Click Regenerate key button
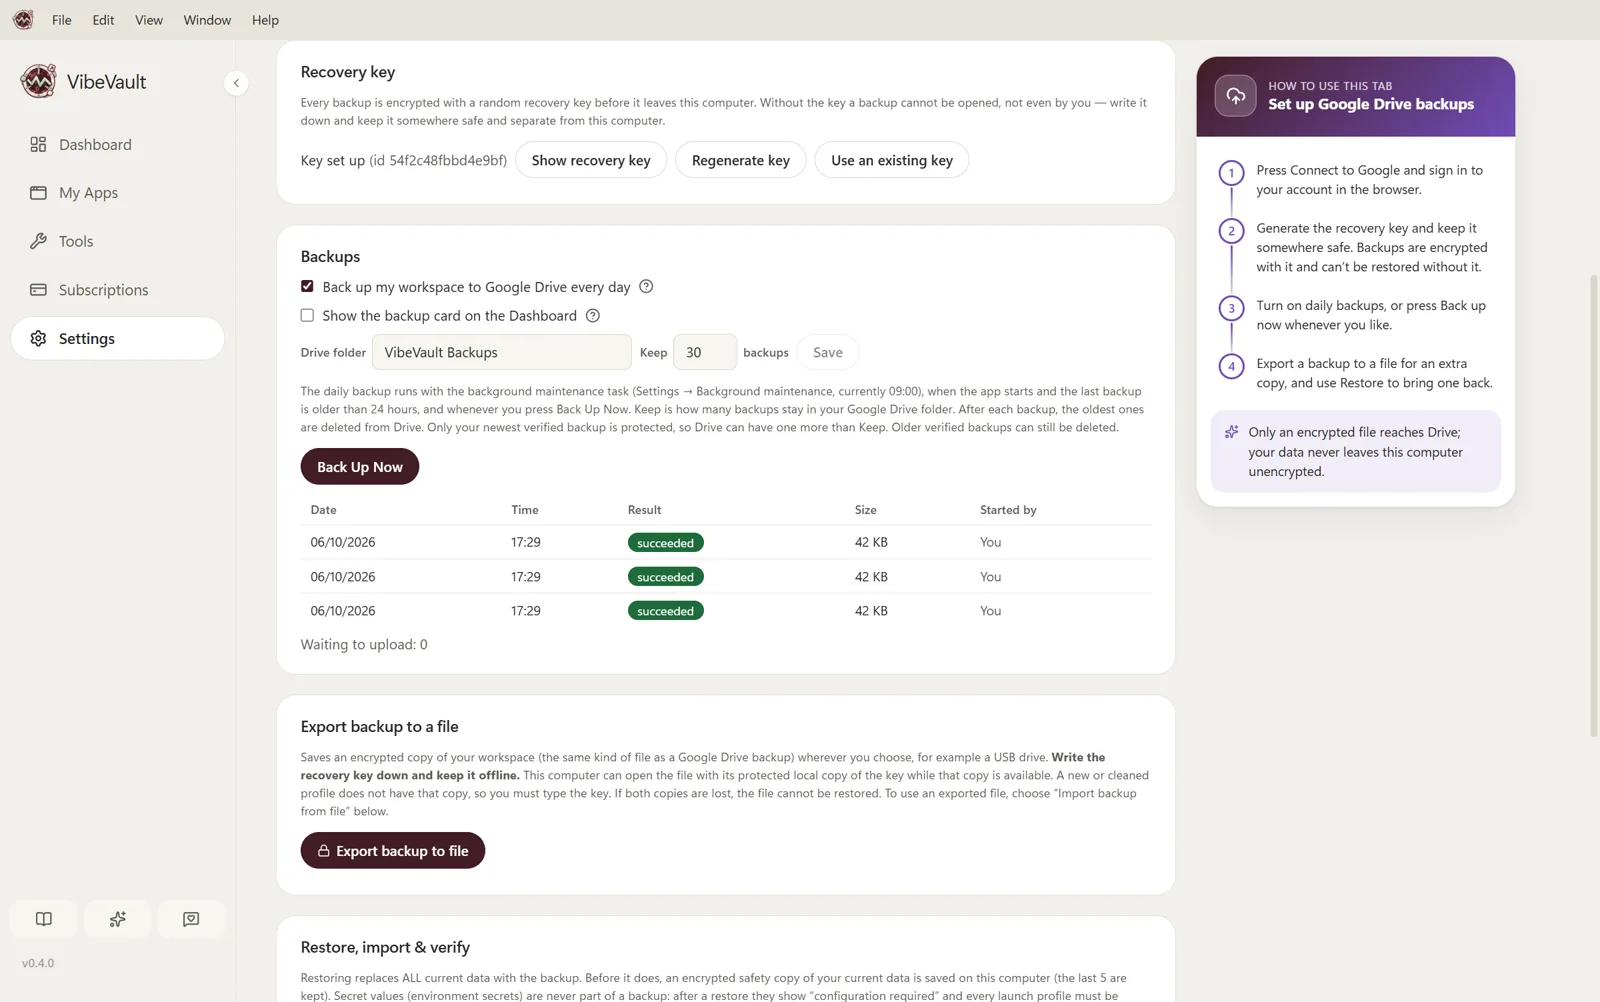 pos(741,160)
